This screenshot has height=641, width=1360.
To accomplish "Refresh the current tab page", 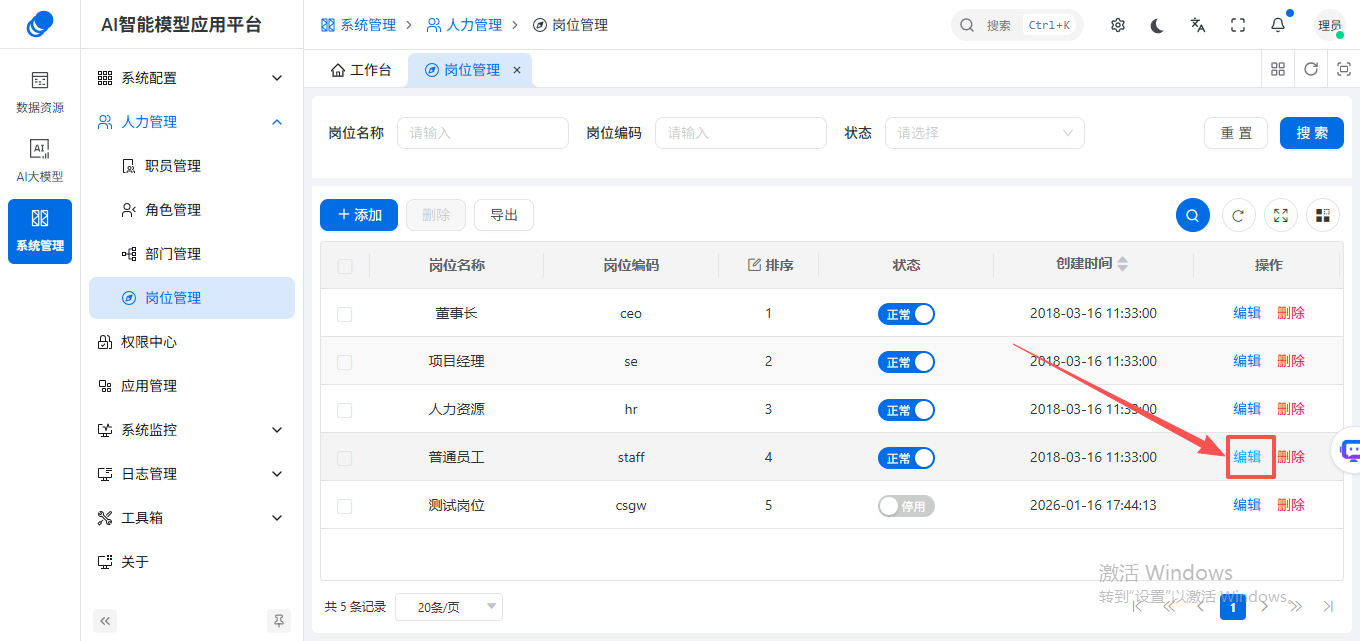I will (1311, 70).
